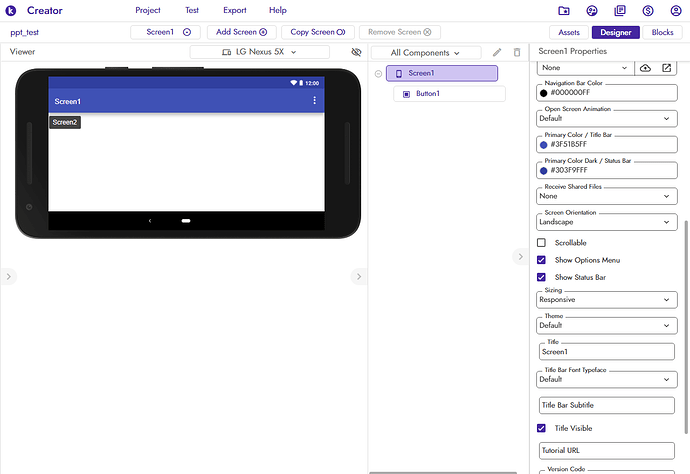Switch to the Blocks tab
690x474 pixels.
(x=662, y=32)
